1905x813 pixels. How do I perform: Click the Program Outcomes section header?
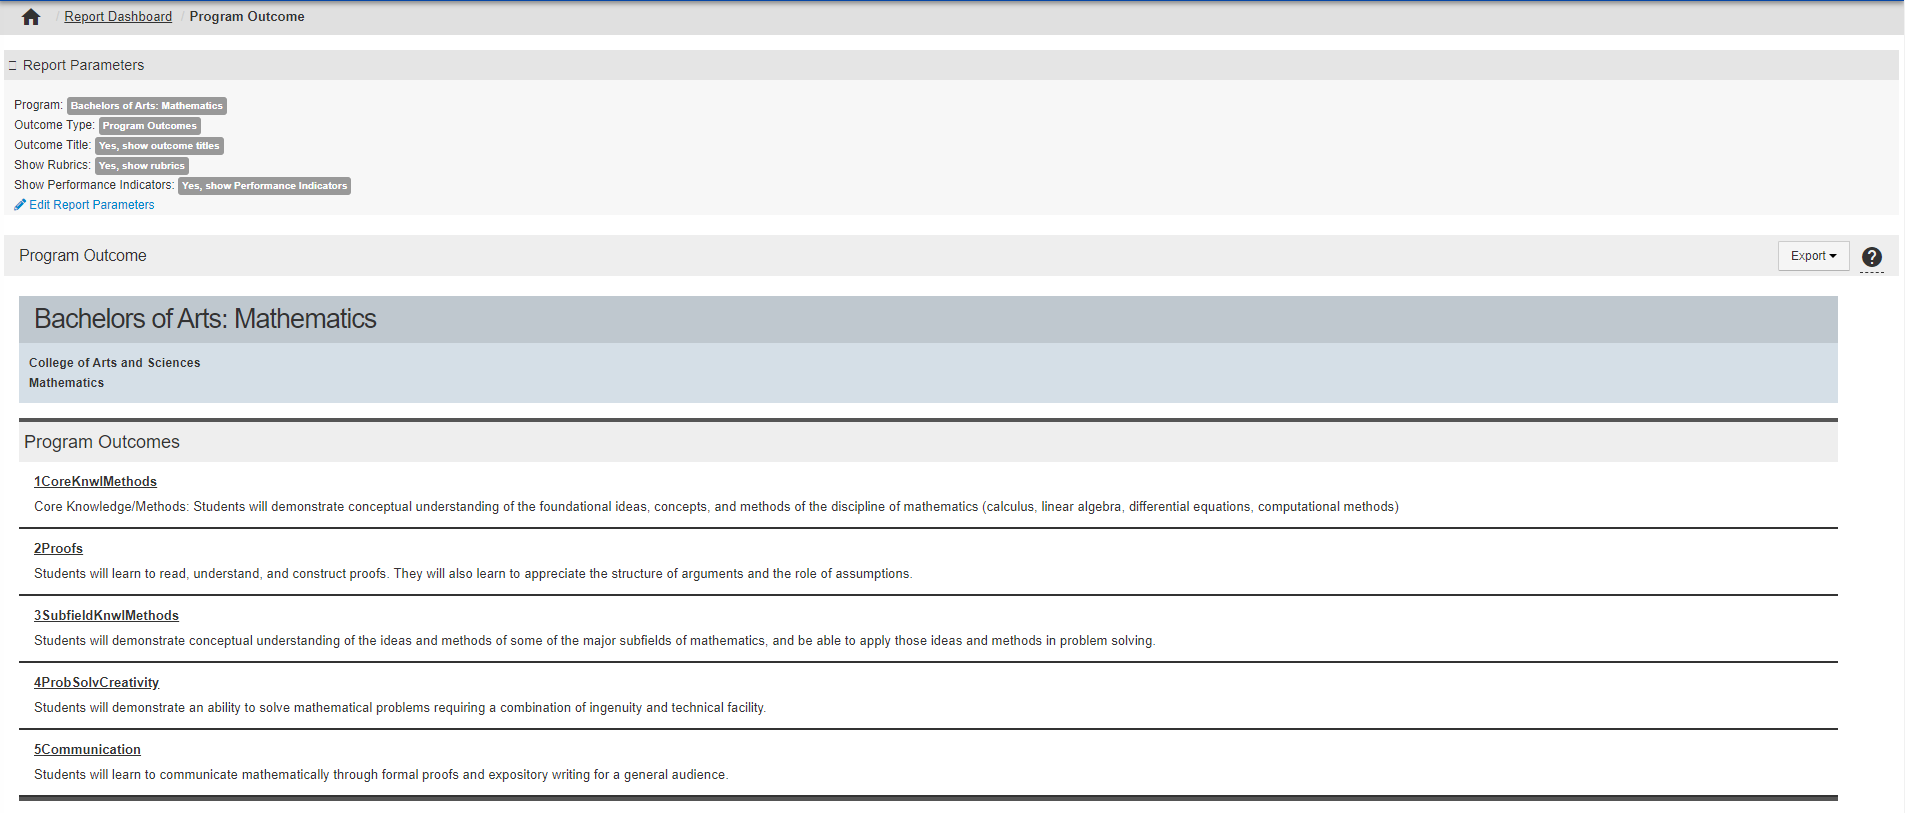[102, 442]
